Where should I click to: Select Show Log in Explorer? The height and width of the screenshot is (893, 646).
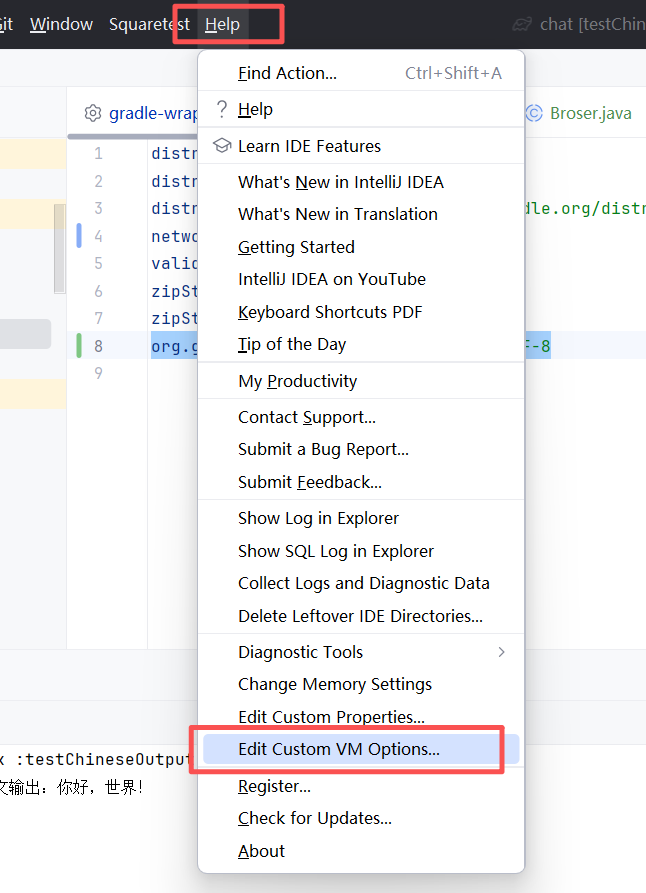(x=361, y=518)
